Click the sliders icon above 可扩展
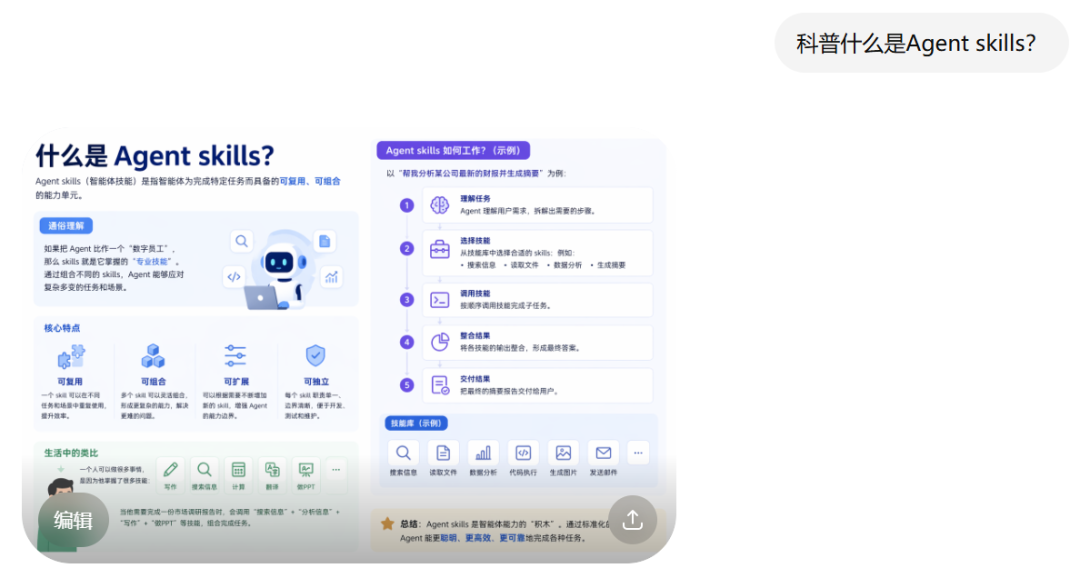The image size is (1080, 578). [x=235, y=356]
